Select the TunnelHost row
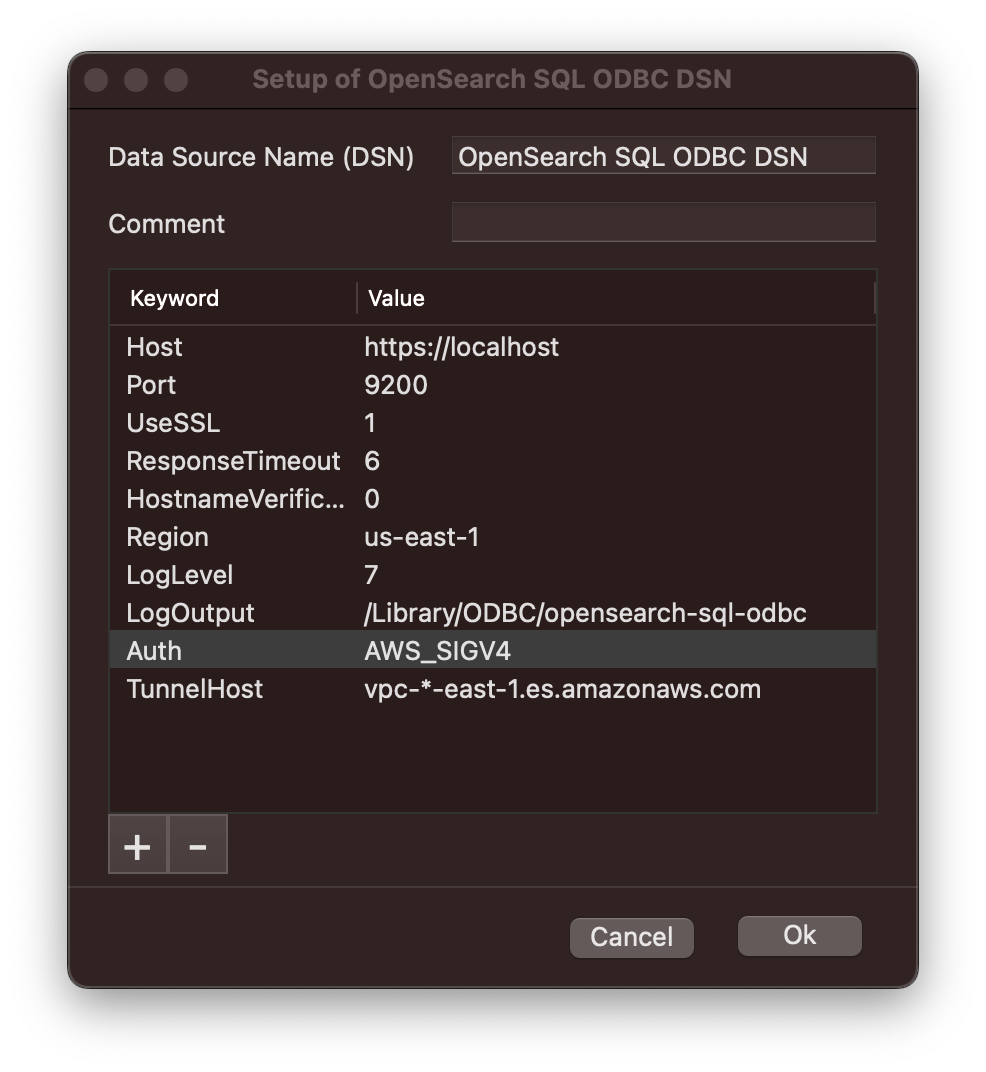 point(195,689)
